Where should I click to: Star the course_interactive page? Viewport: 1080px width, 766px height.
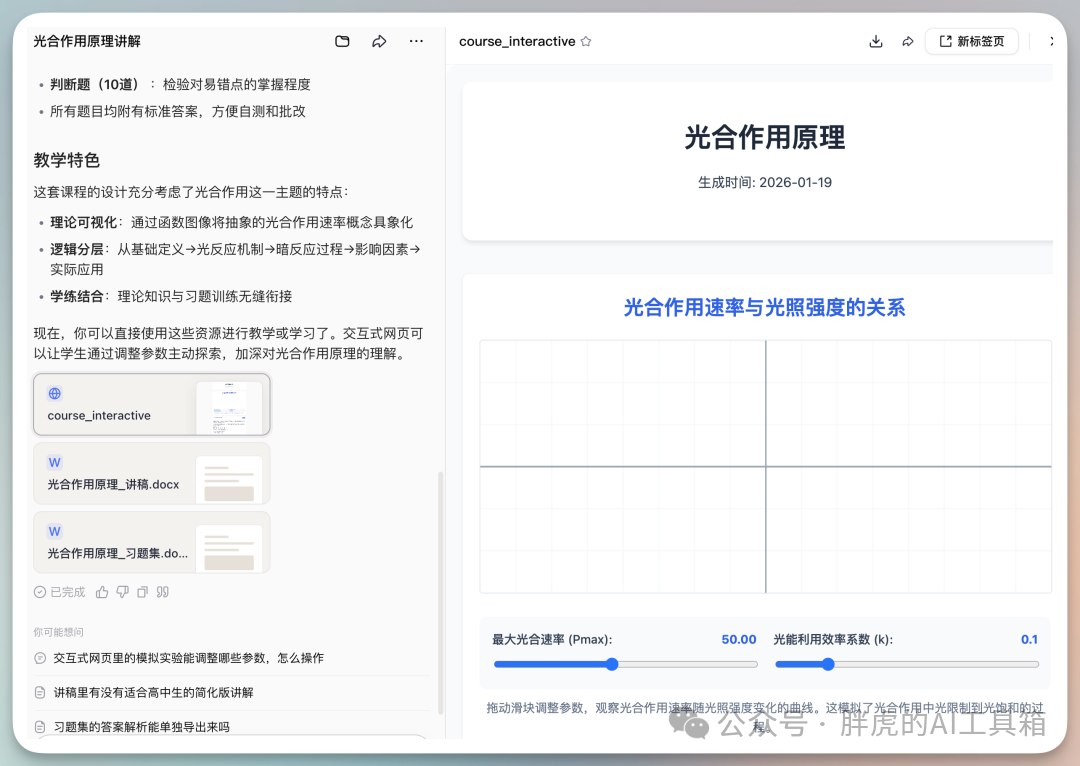pyautogui.click(x=586, y=42)
